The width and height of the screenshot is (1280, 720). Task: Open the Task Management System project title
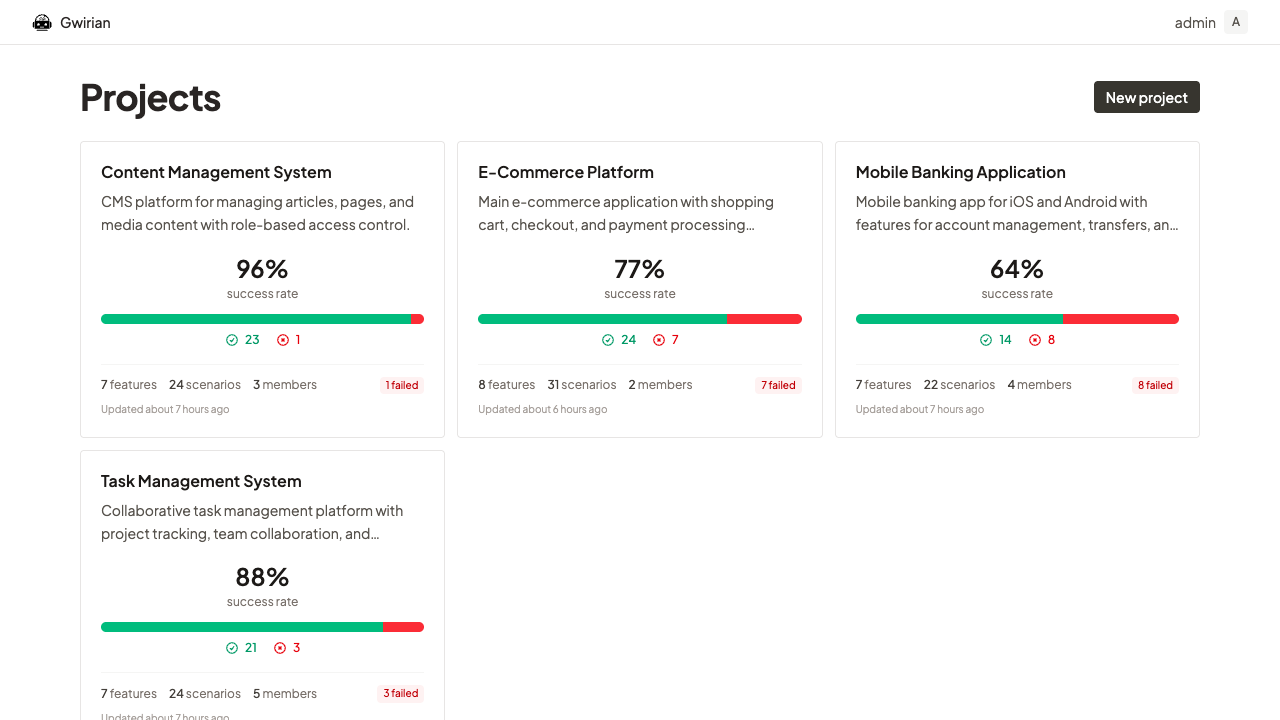tap(201, 481)
